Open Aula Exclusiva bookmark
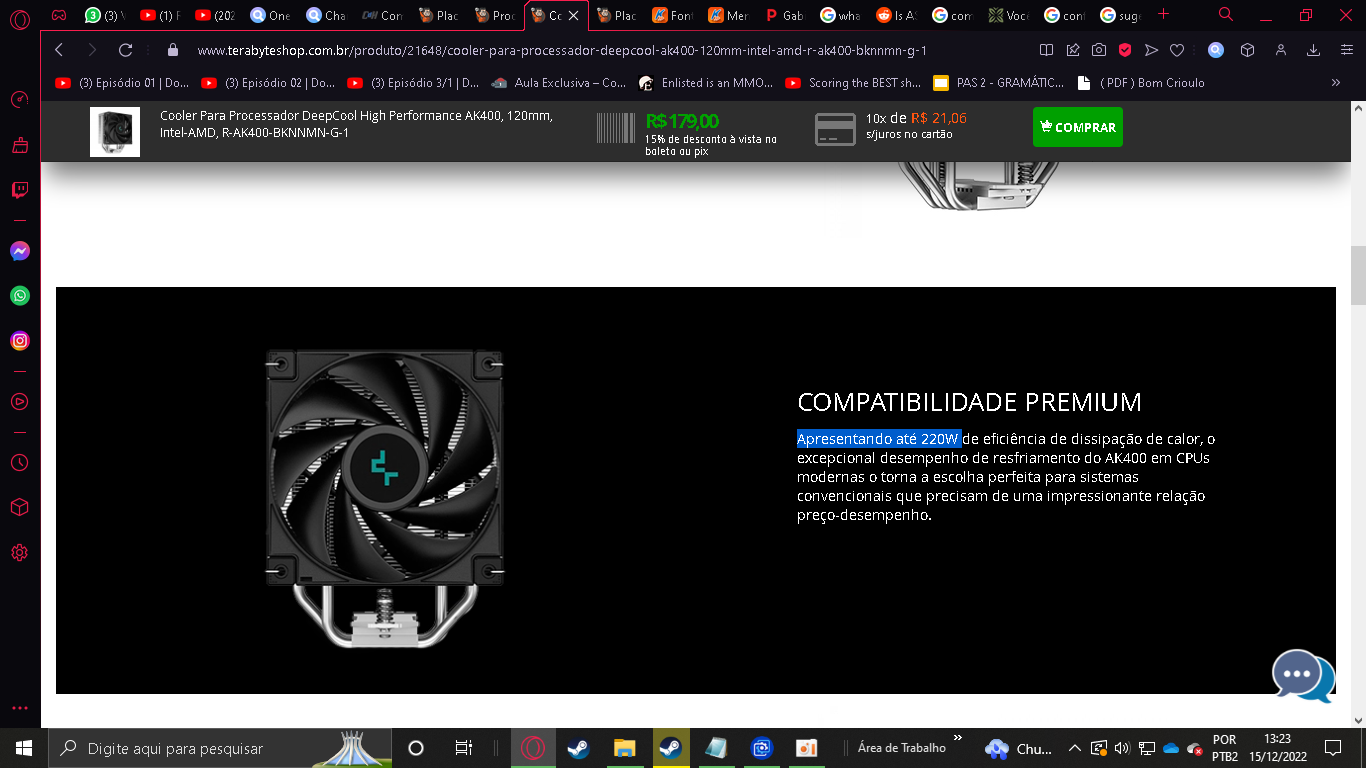Viewport: 1366px width, 768px height. pyautogui.click(x=559, y=83)
